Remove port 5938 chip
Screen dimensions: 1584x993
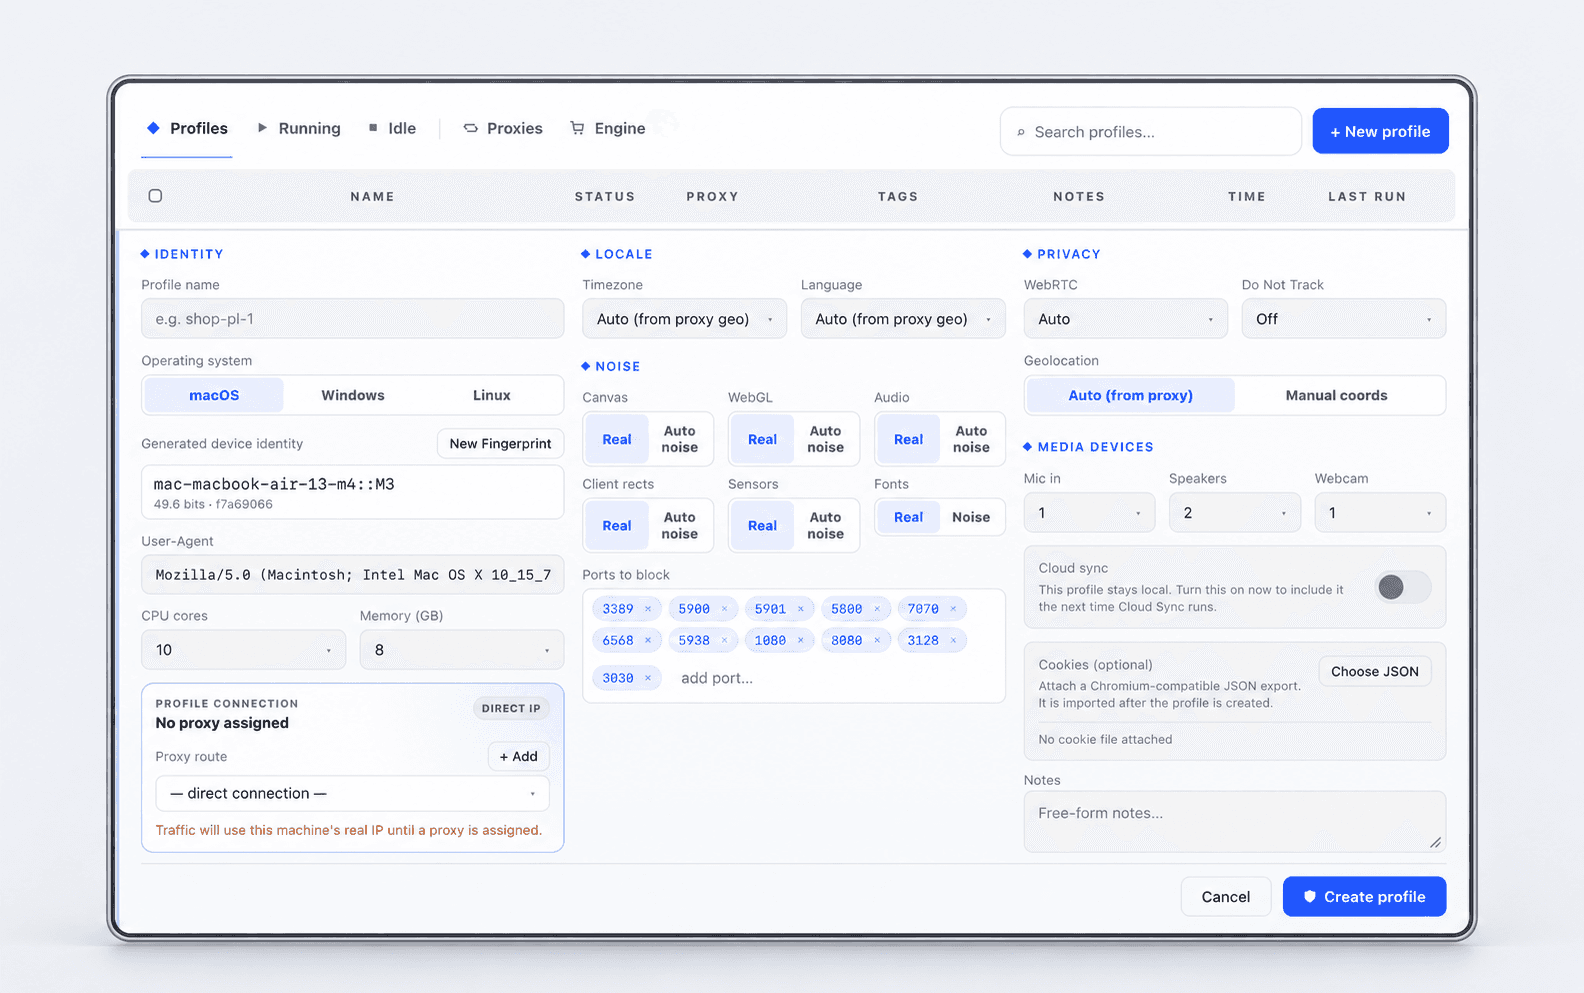click(x=724, y=641)
